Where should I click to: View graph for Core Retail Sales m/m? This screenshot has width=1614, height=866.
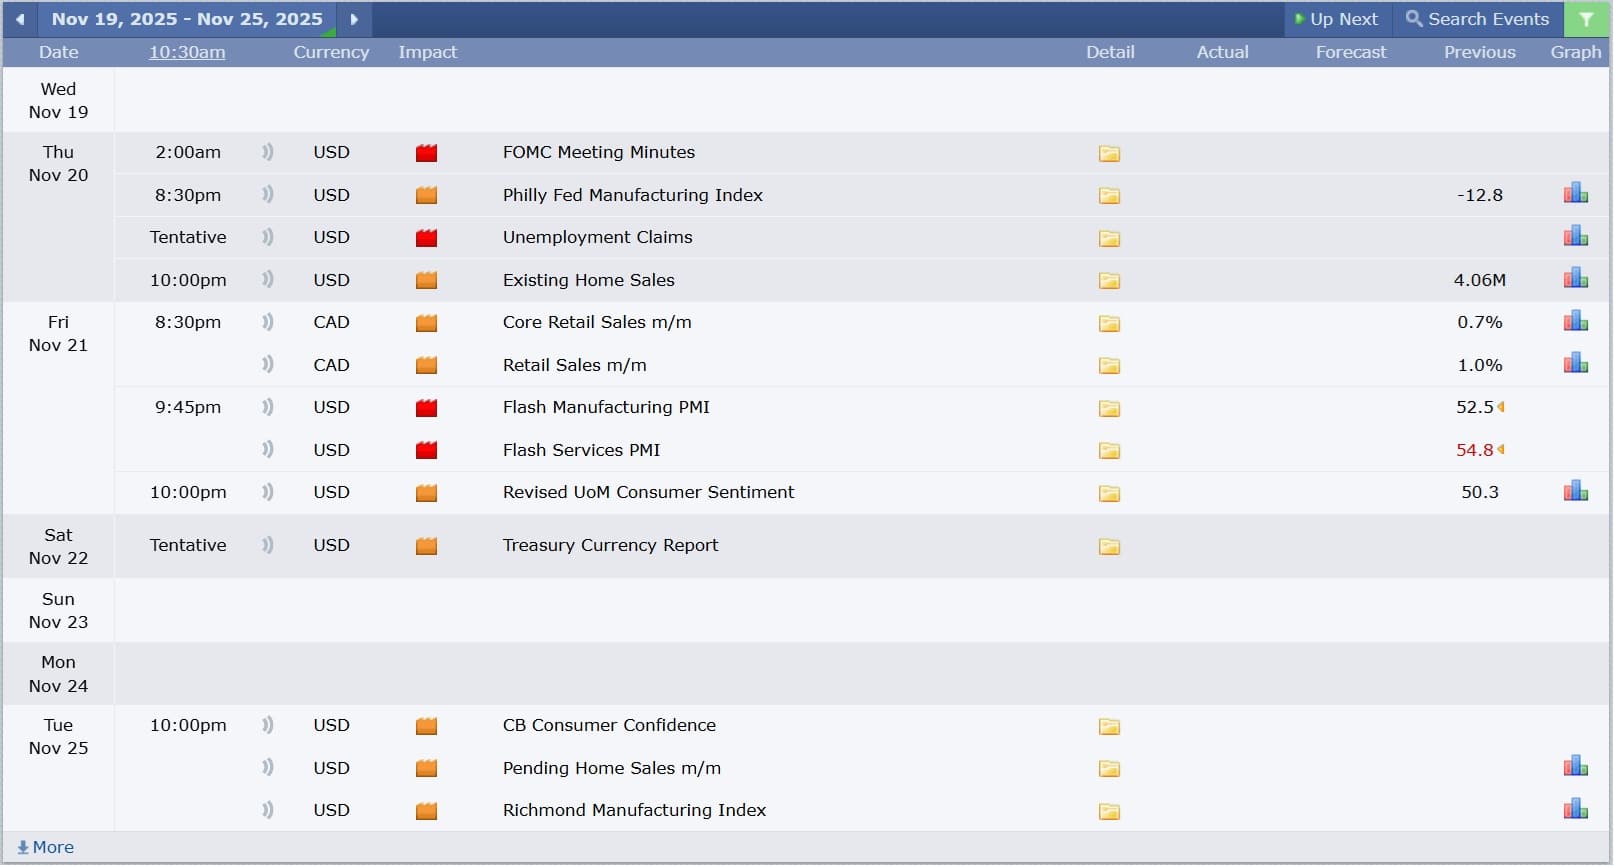click(x=1575, y=322)
